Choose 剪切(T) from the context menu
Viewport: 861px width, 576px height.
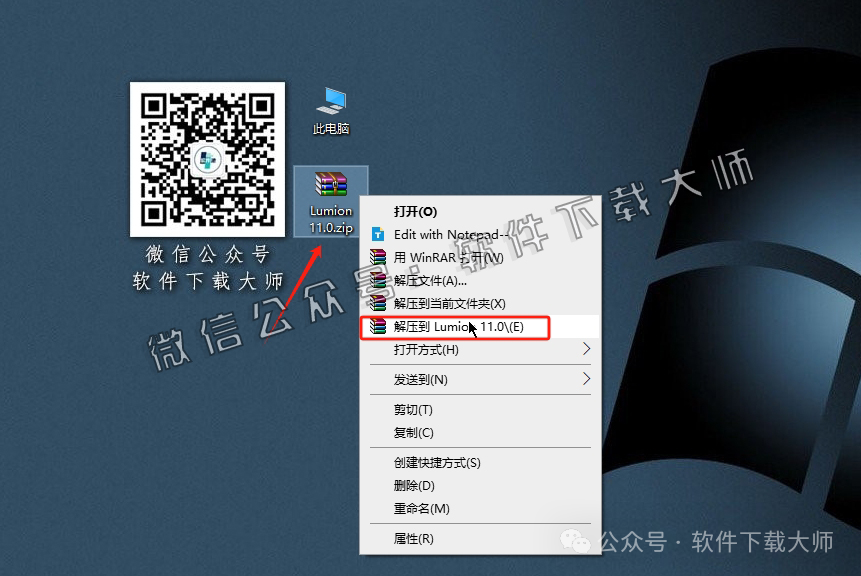[x=480, y=410]
